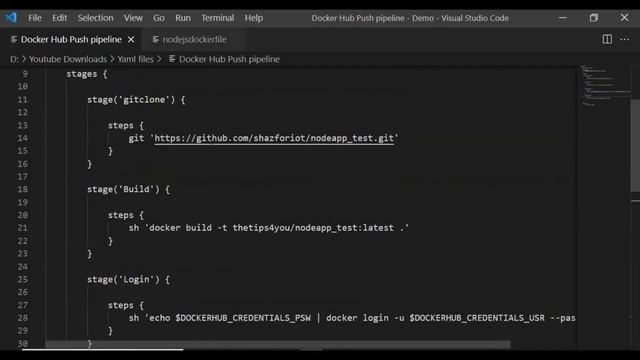Close the Visual Studio Code window
The width and height of the screenshot is (640, 360).
click(624, 18)
